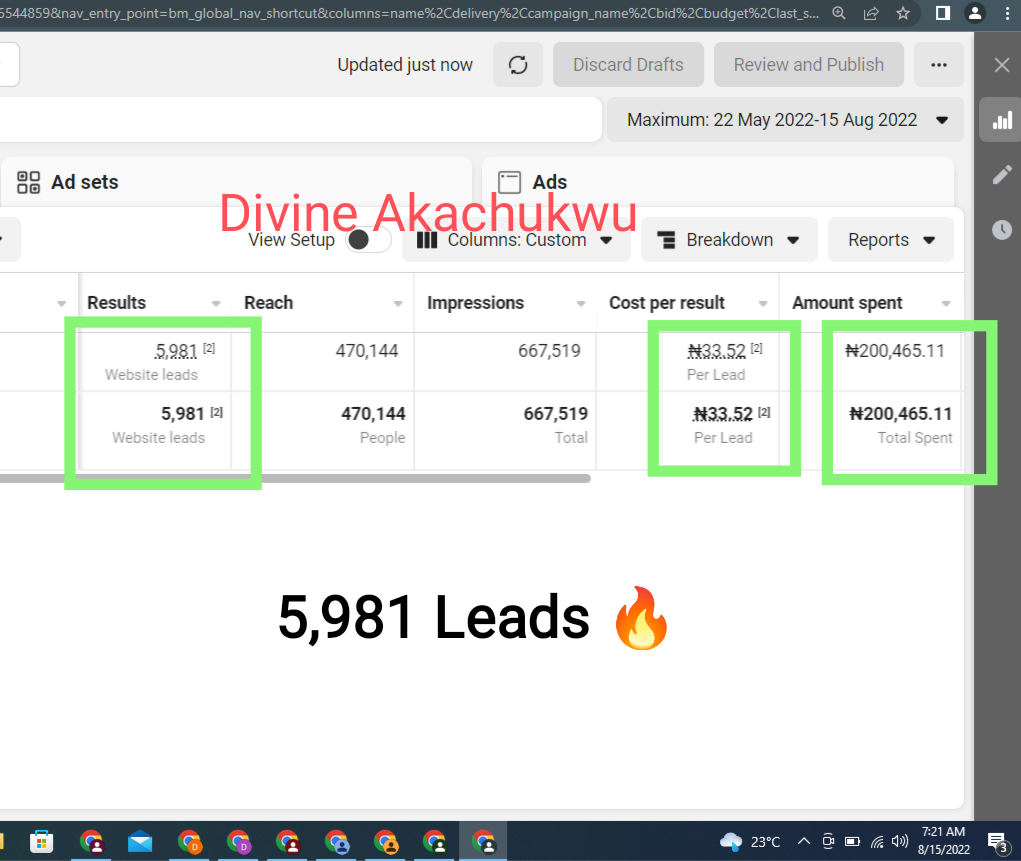Click the Review and Publish button
The height and width of the screenshot is (861, 1021).
(808, 65)
